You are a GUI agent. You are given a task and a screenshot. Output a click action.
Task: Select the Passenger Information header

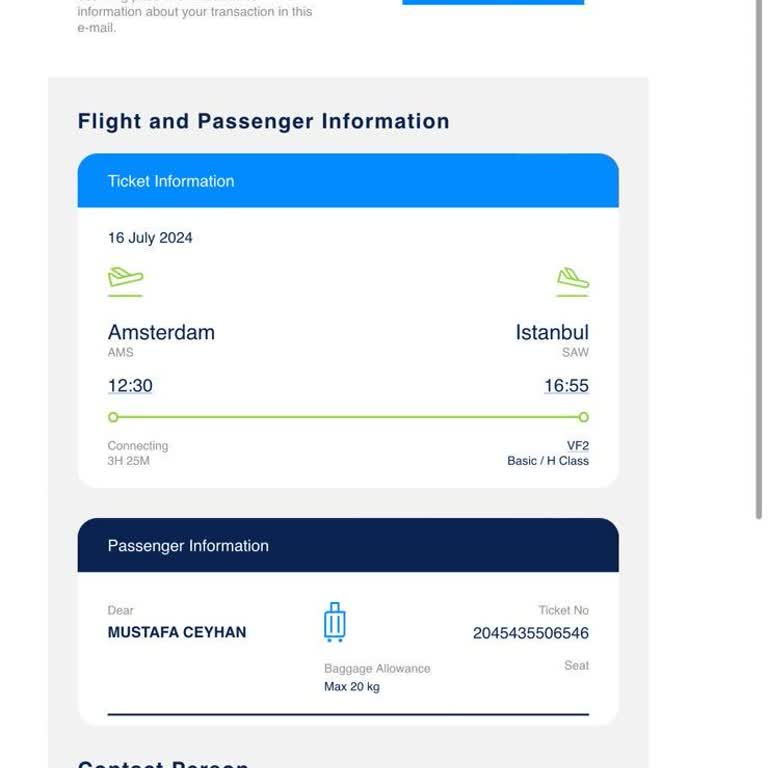tap(348, 545)
